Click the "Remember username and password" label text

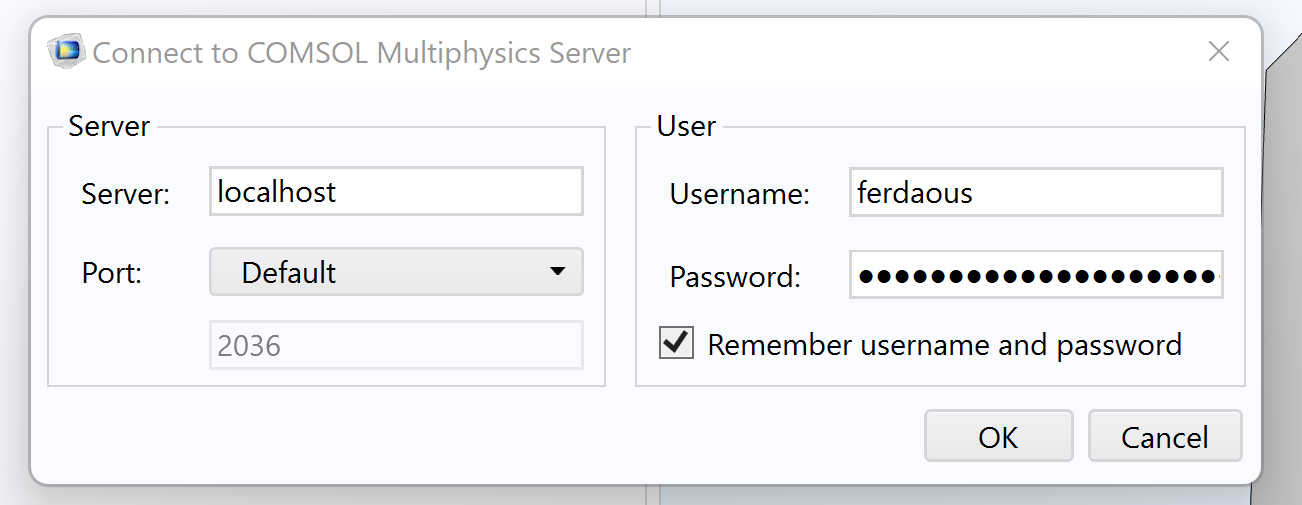[x=944, y=345]
